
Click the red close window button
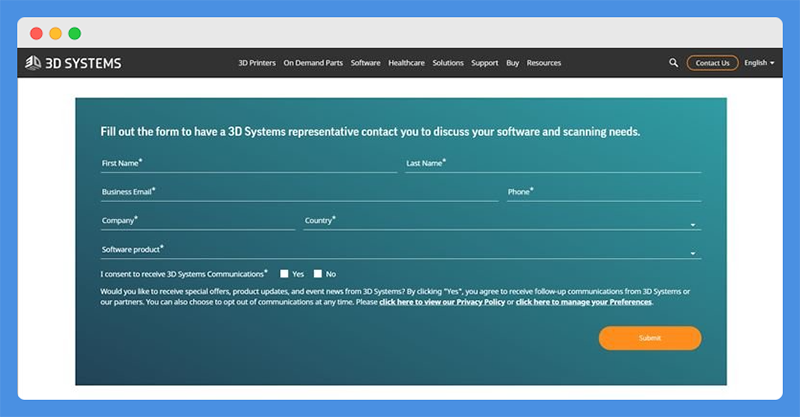click(x=36, y=34)
